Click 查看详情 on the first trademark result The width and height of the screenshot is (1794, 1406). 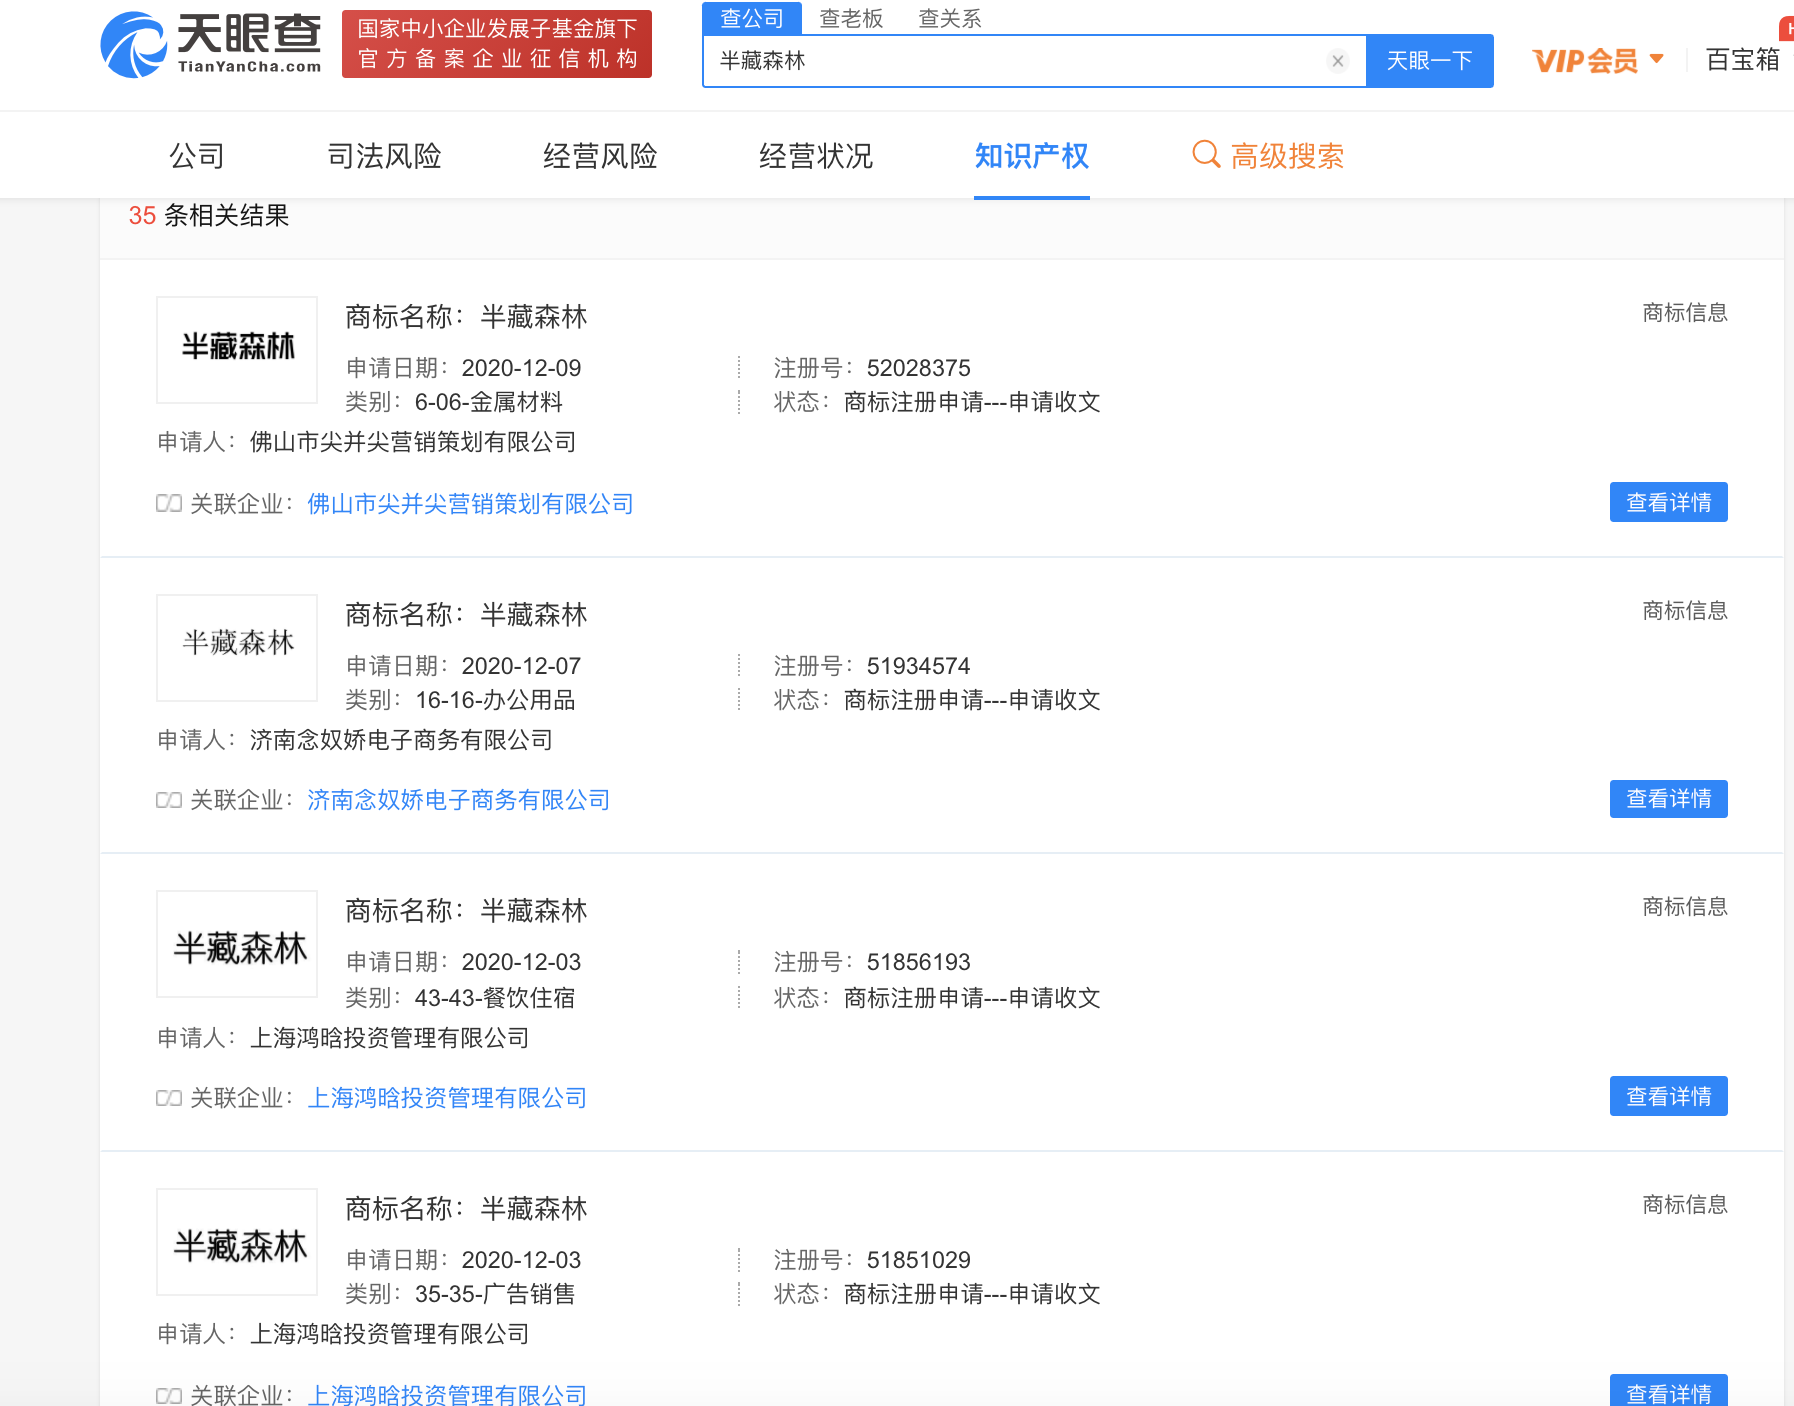tap(1667, 503)
